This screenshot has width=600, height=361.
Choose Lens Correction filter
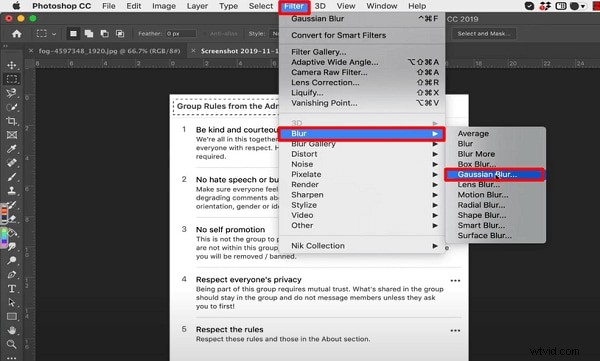[x=362, y=82]
